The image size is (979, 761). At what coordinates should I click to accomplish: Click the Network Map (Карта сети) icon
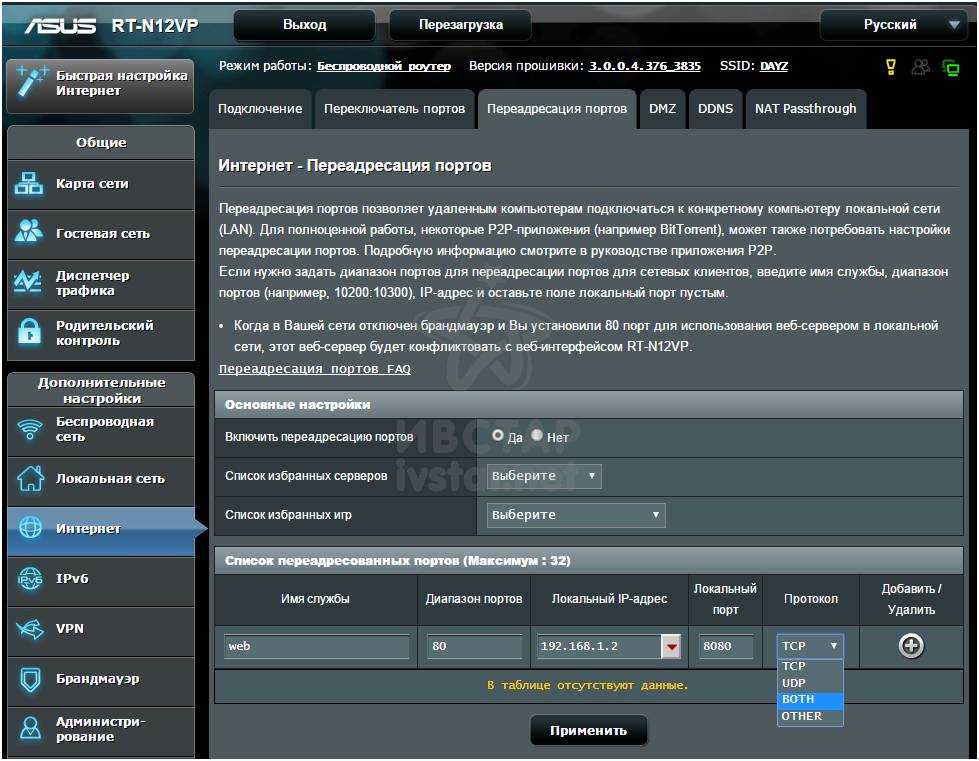pyautogui.click(x=30, y=184)
